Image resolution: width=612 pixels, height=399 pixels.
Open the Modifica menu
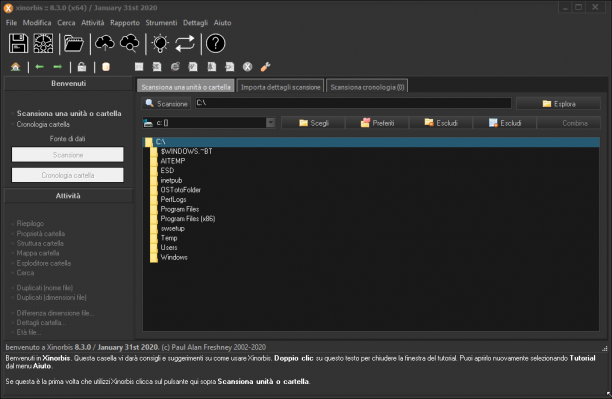(x=37, y=23)
